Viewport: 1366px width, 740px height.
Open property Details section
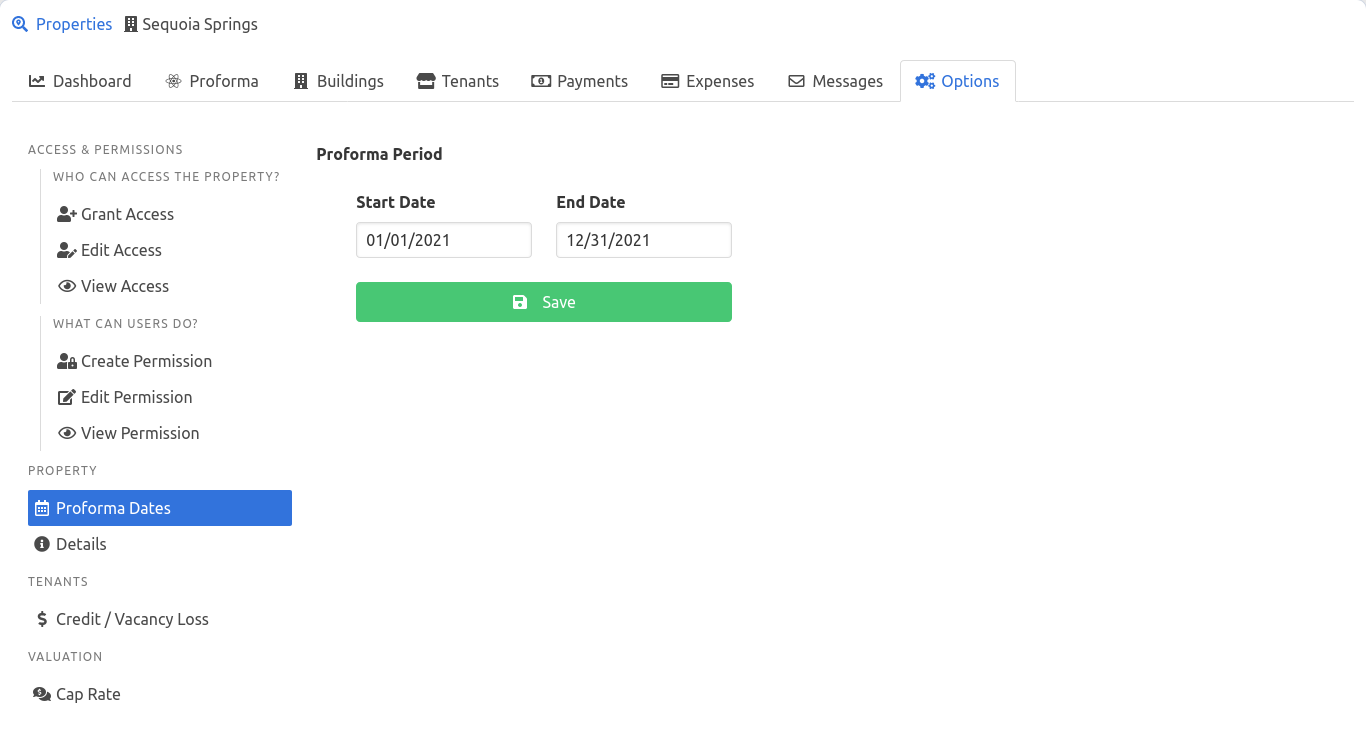click(160, 544)
